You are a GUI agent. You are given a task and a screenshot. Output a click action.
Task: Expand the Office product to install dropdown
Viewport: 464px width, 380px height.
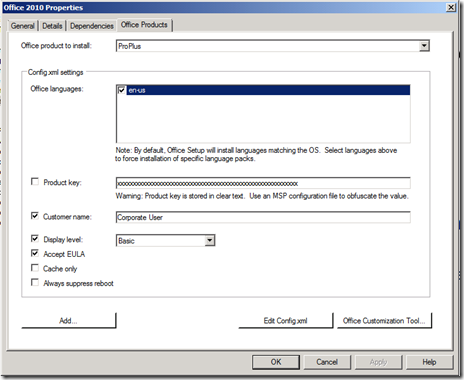[424, 46]
